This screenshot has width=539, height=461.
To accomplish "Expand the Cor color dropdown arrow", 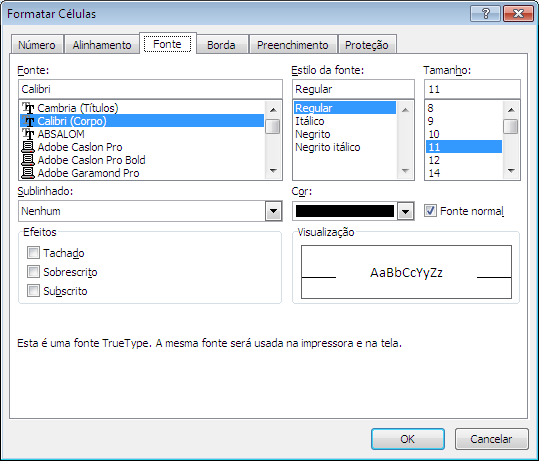I will pos(405,211).
